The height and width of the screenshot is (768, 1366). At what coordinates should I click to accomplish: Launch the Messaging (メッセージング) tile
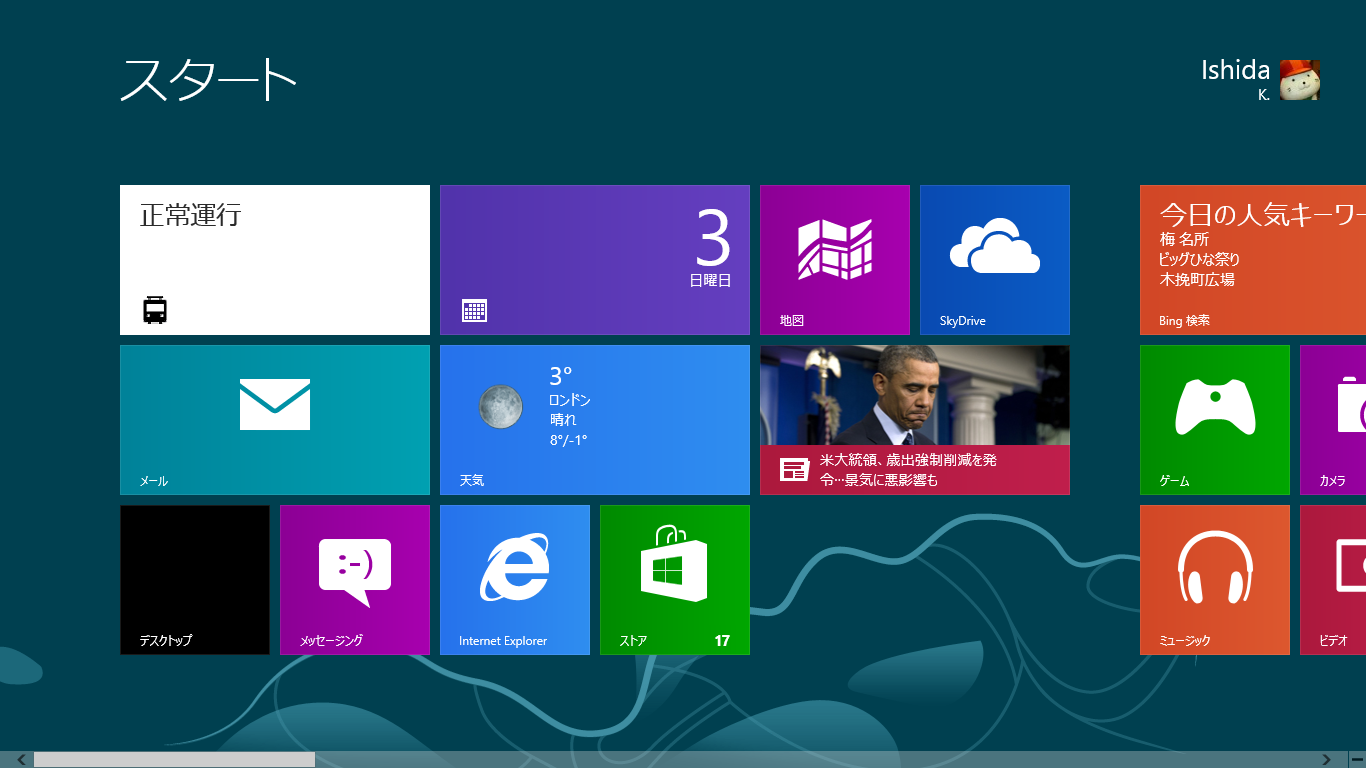click(x=355, y=580)
